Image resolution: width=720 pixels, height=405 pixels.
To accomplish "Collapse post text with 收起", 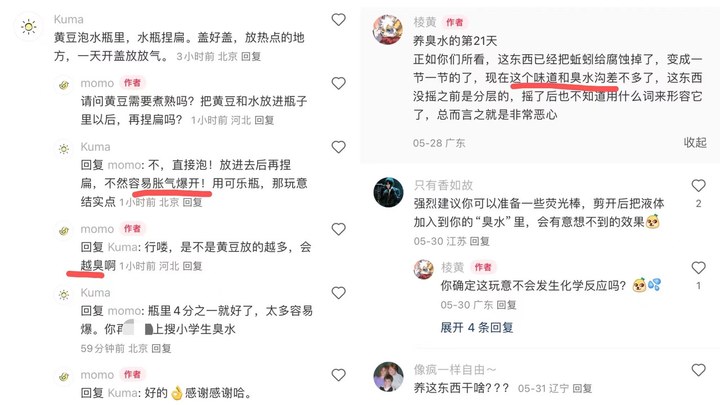I will tap(695, 143).
